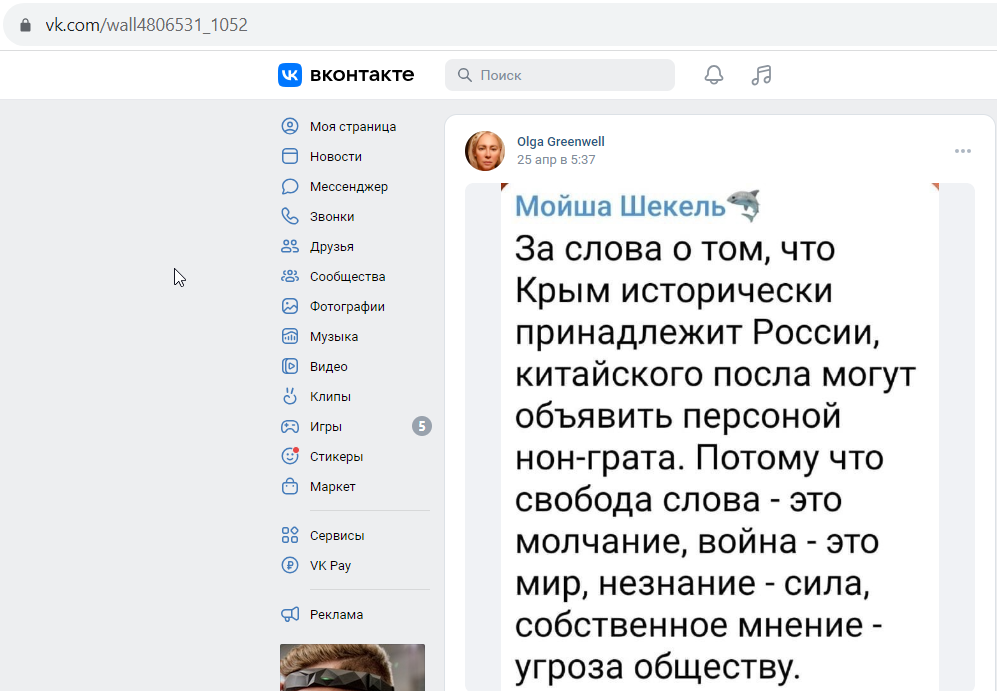Image resolution: width=997 pixels, height=691 pixels.
Task: Click the Сервисы grid icon
Action: (x=290, y=535)
